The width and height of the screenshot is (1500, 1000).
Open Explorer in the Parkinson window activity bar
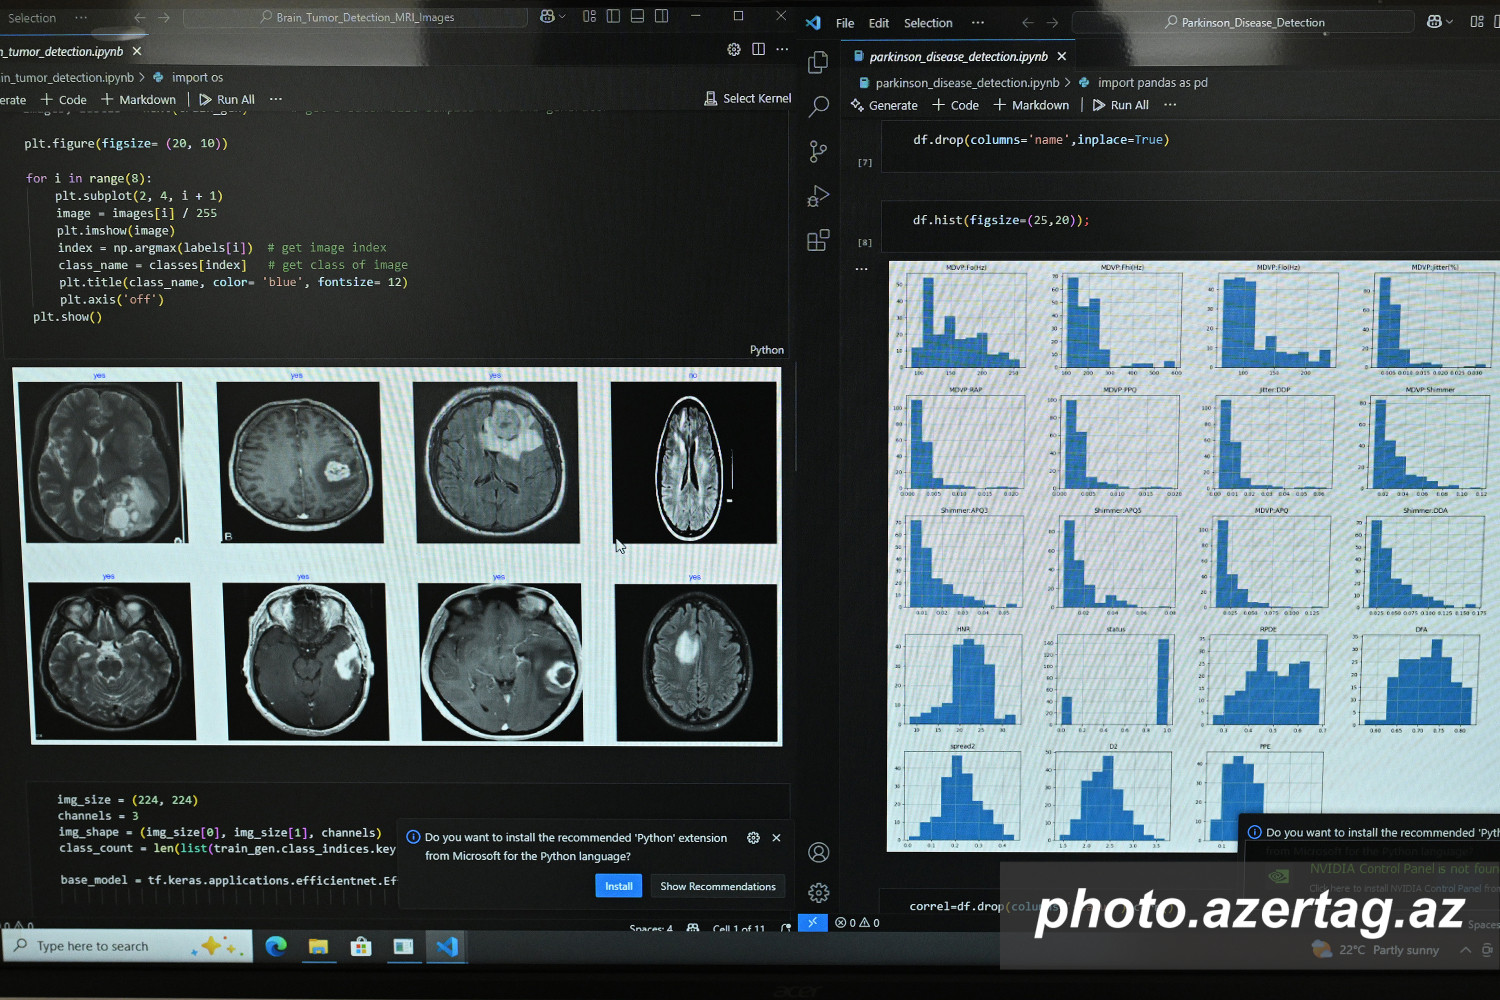[x=818, y=62]
